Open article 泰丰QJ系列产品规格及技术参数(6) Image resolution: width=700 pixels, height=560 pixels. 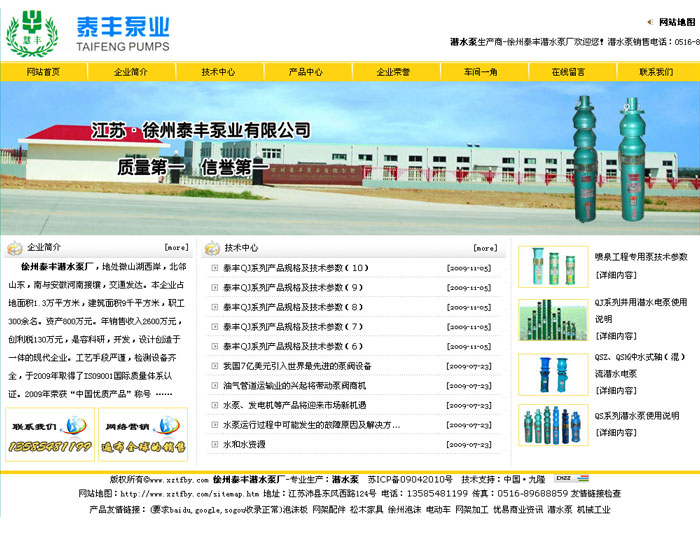tap(293, 347)
